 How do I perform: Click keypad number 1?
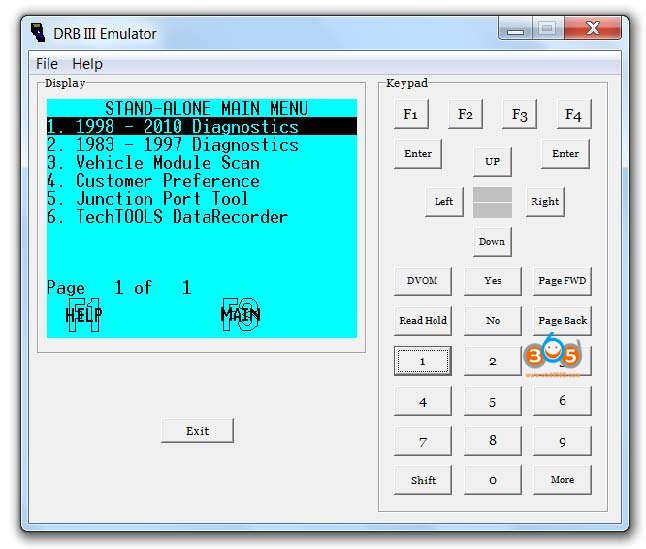pos(422,361)
